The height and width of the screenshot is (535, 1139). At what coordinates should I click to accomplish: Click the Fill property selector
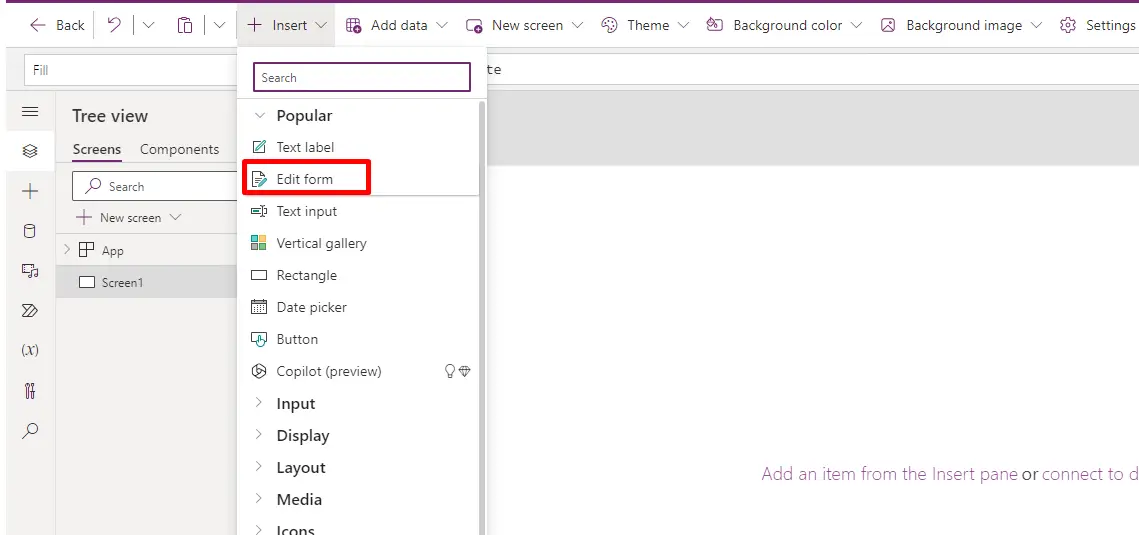131,70
